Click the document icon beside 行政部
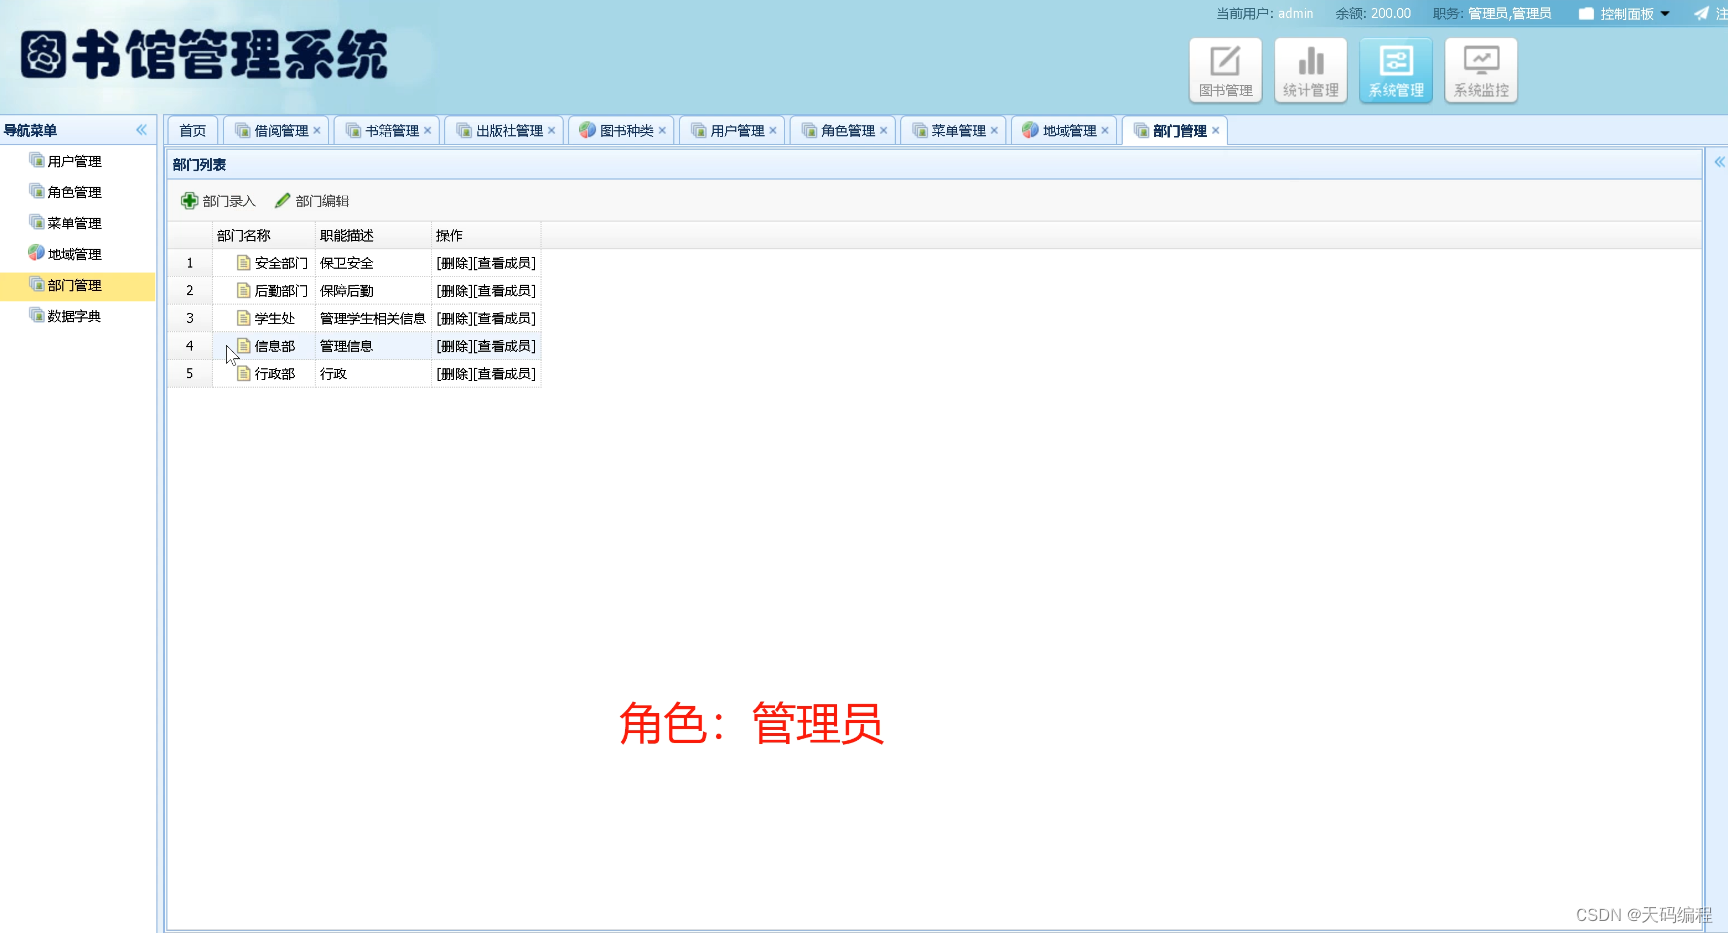 pos(243,373)
